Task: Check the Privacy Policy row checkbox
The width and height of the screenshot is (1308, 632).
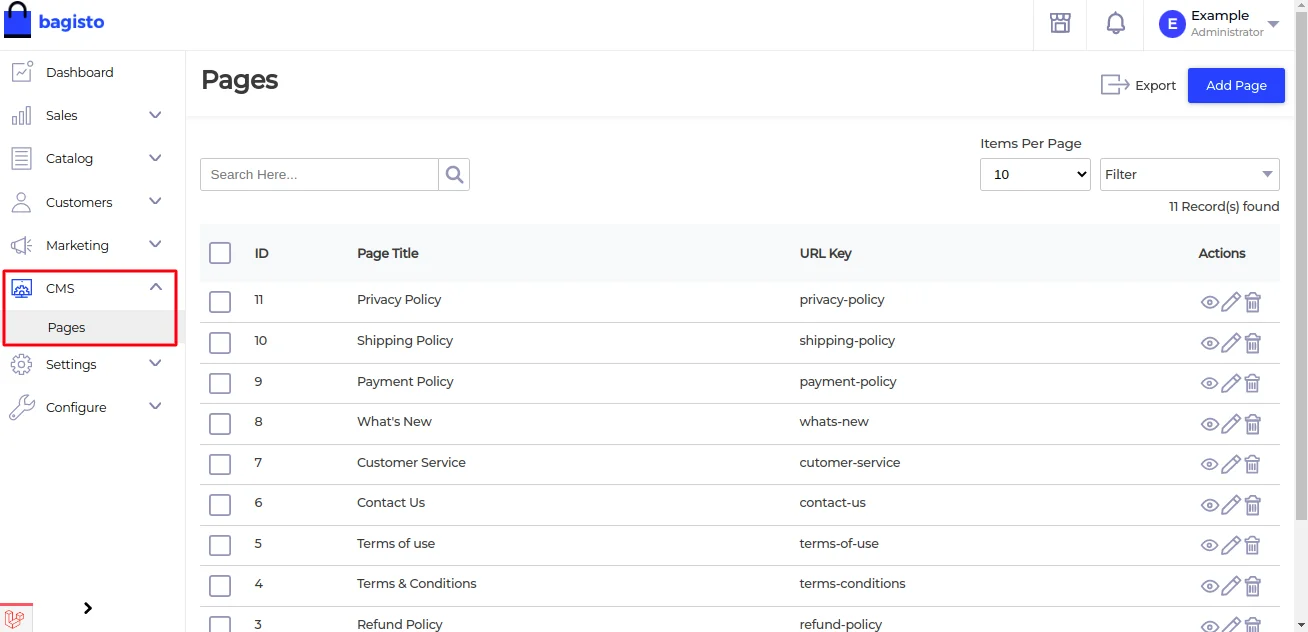Action: coord(220,302)
